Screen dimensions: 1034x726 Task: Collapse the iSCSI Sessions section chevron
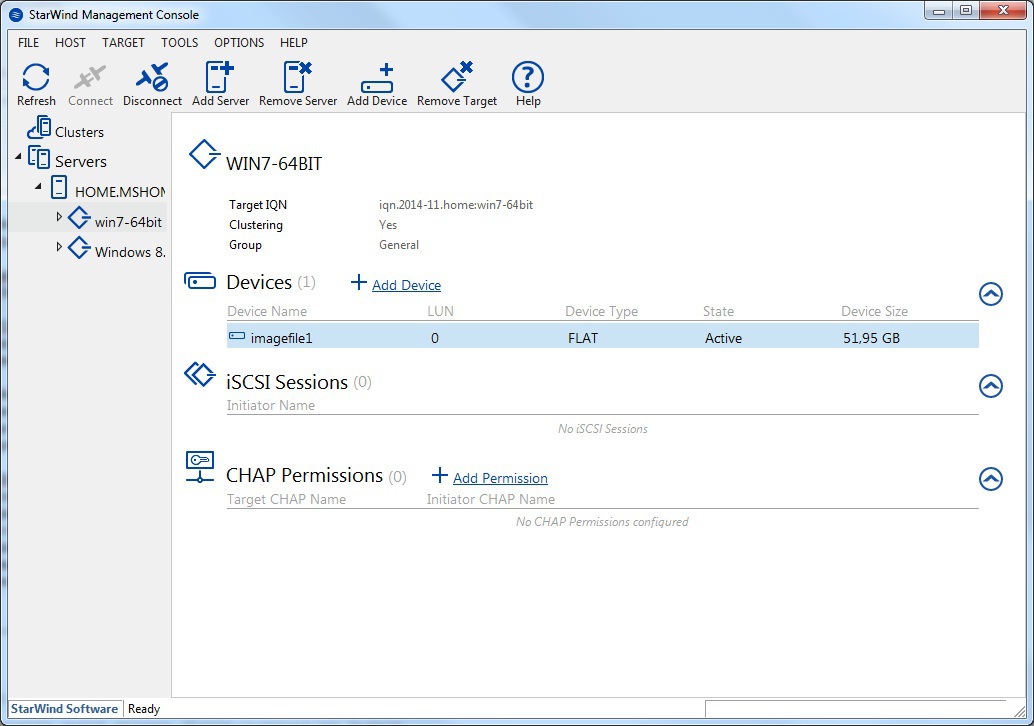pos(990,386)
